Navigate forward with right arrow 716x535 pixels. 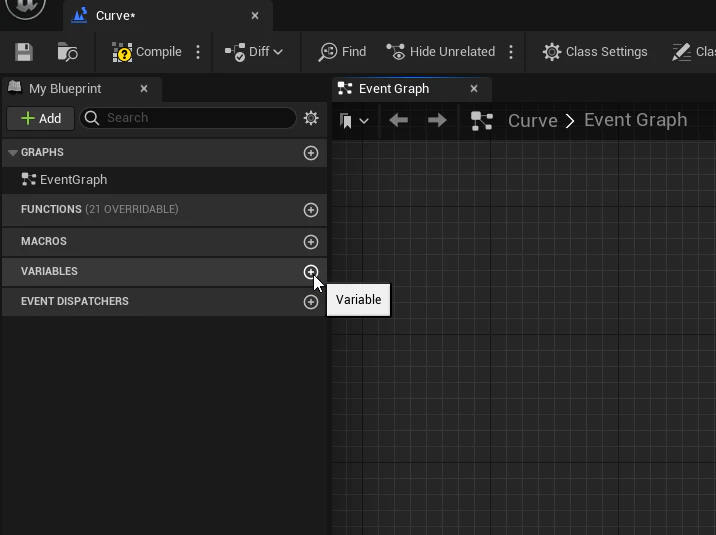coord(437,121)
